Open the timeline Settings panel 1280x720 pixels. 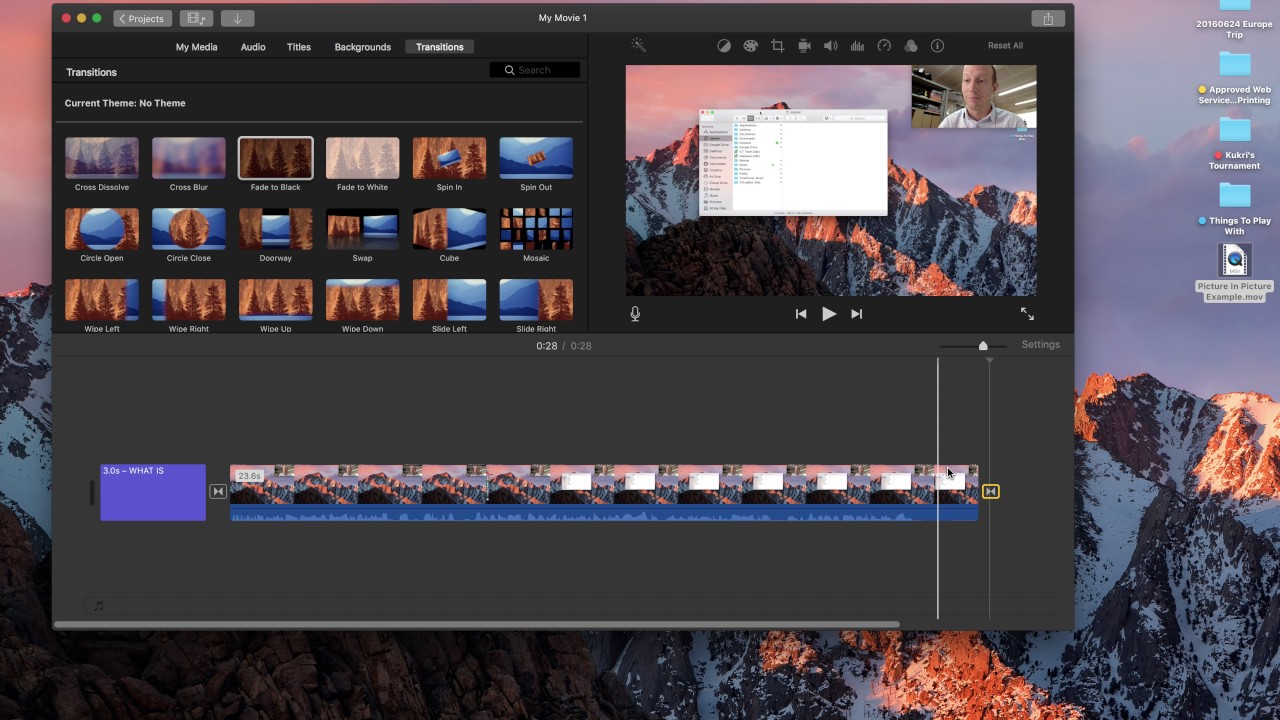1040,344
